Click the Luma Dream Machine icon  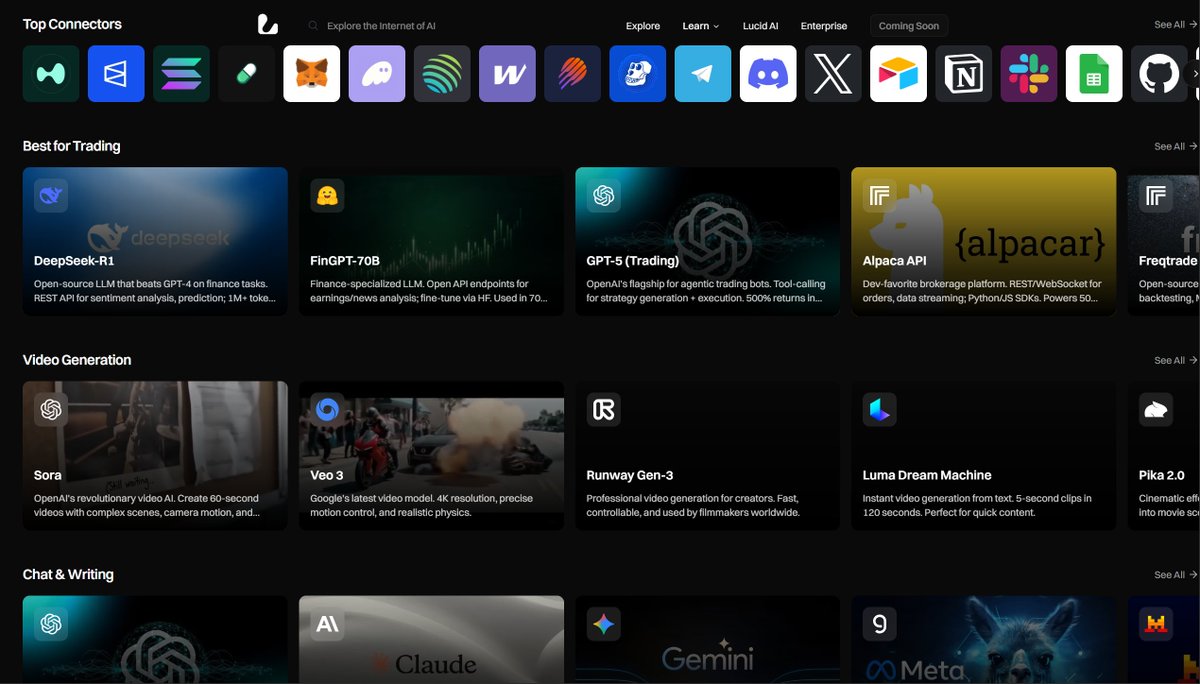[x=879, y=410]
